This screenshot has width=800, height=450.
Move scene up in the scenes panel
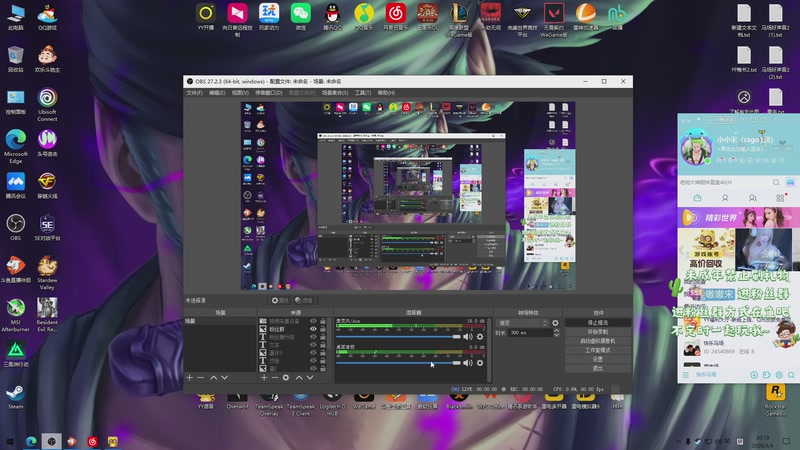point(214,378)
